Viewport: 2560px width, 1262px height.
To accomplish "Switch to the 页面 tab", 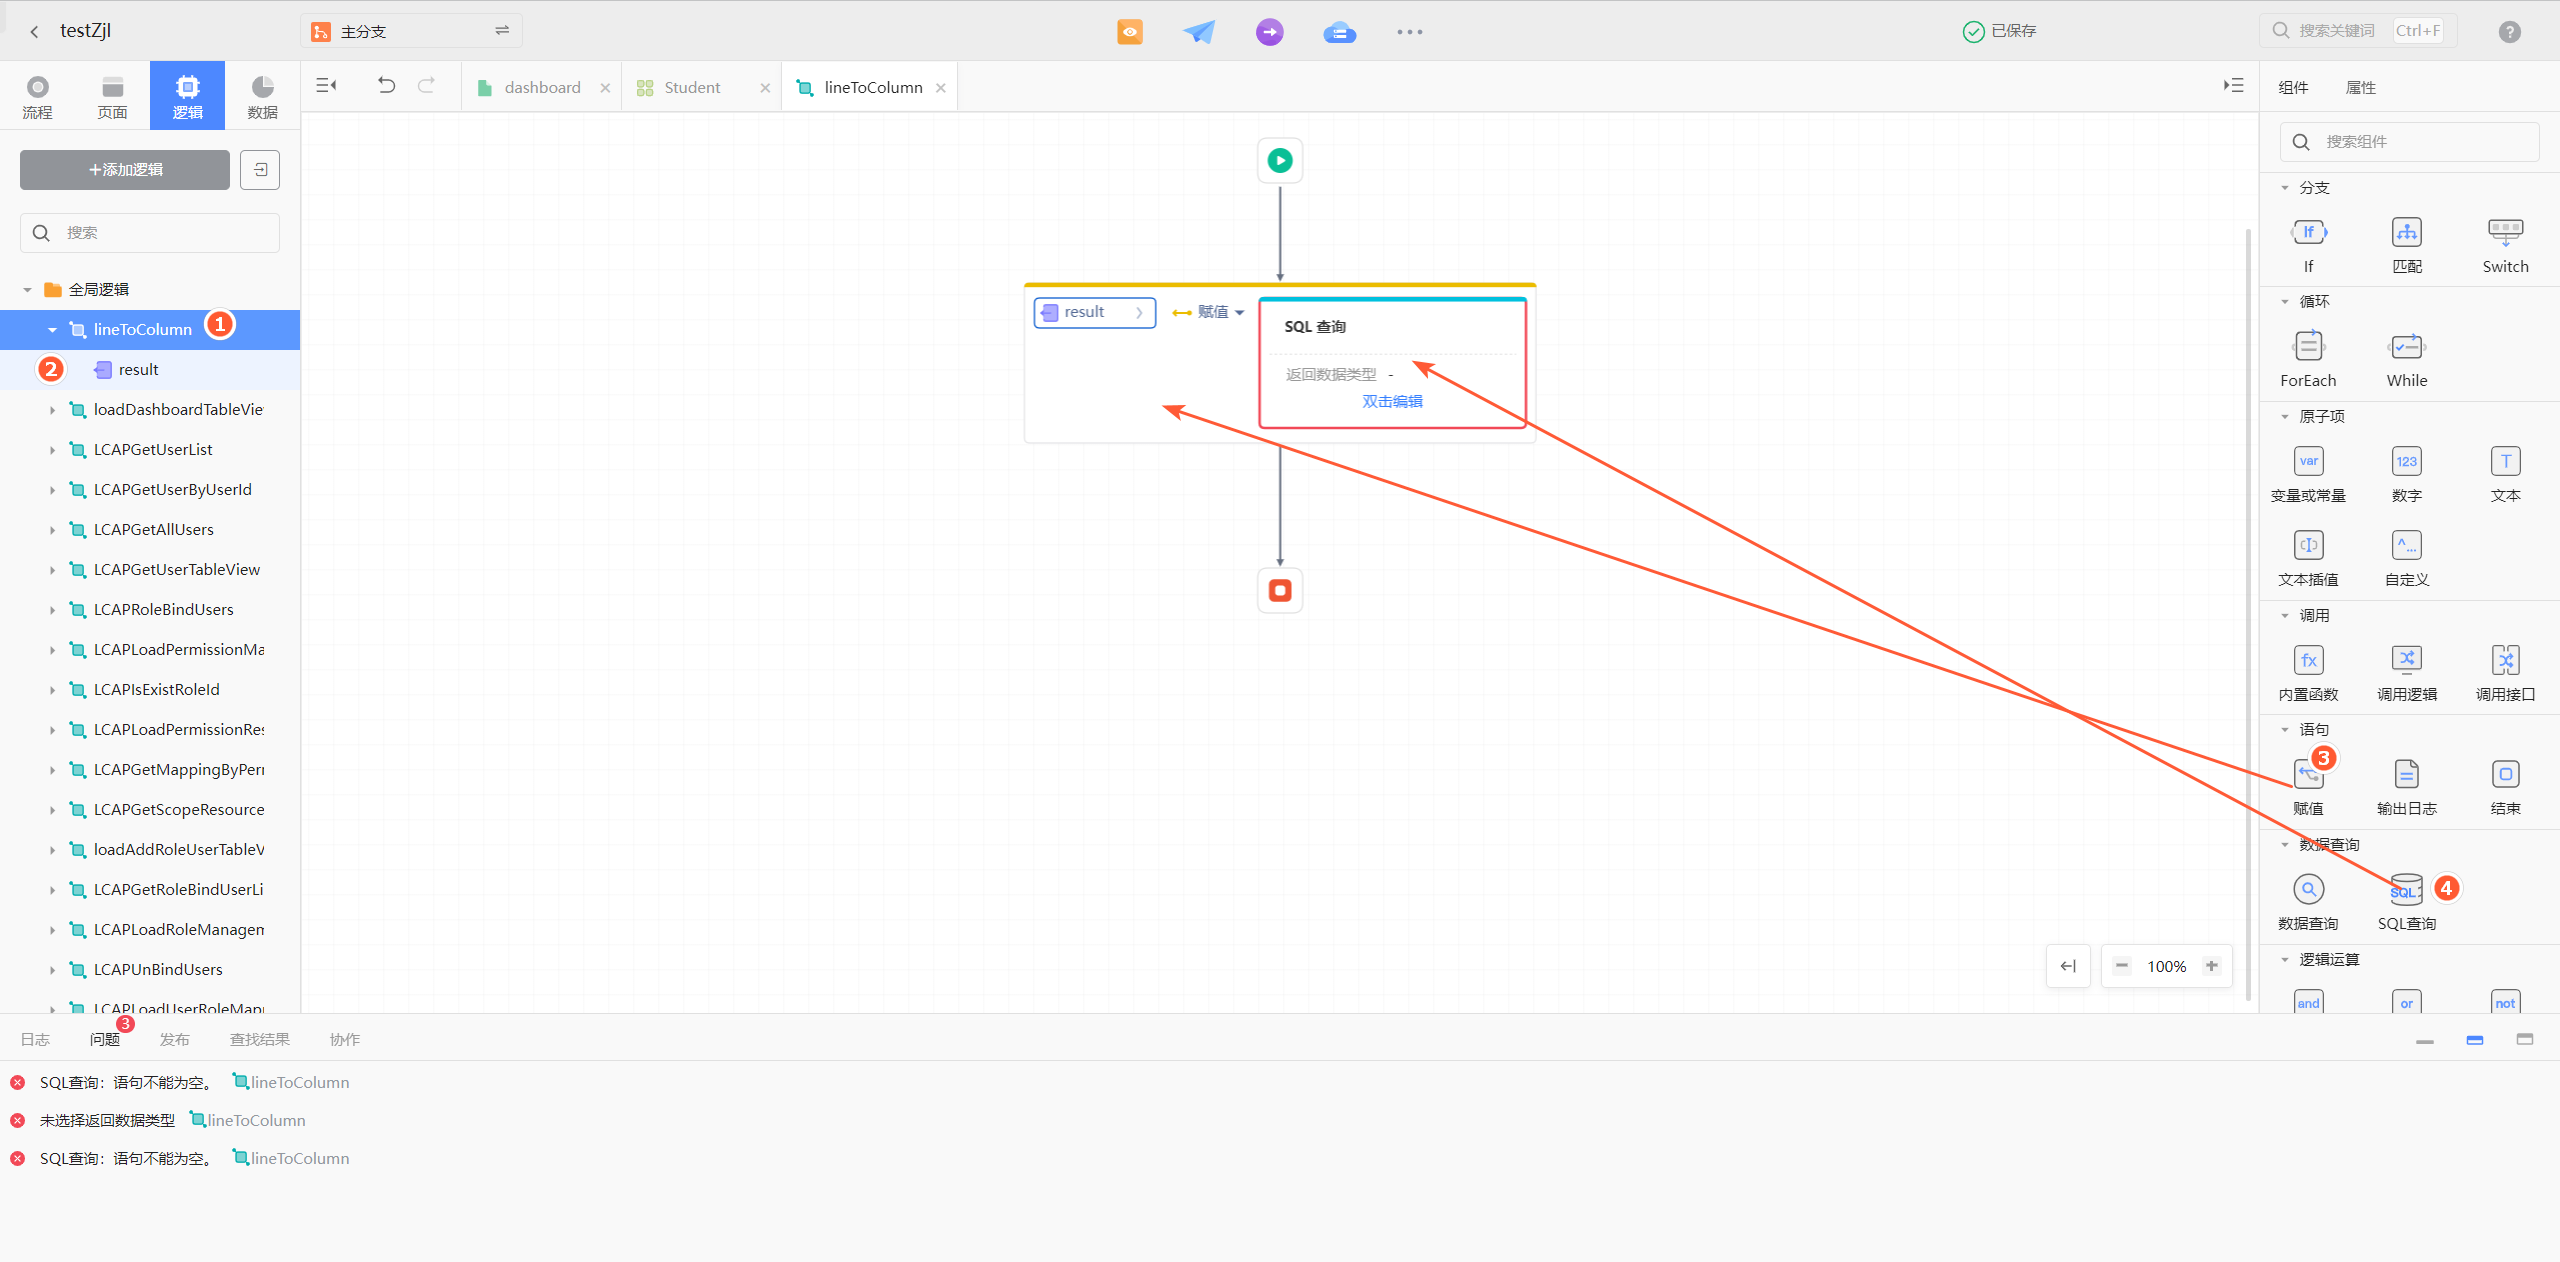I will pos(112,96).
